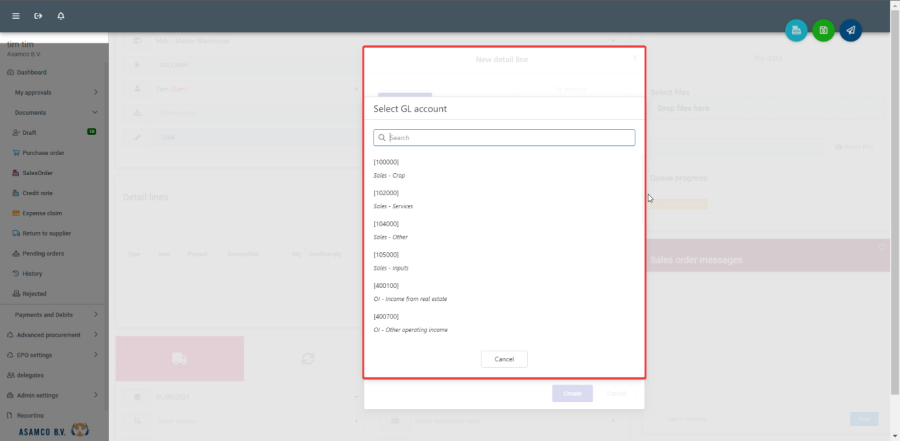Click the teal floating action button
Image resolution: width=900 pixels, height=441 pixels.
796,31
